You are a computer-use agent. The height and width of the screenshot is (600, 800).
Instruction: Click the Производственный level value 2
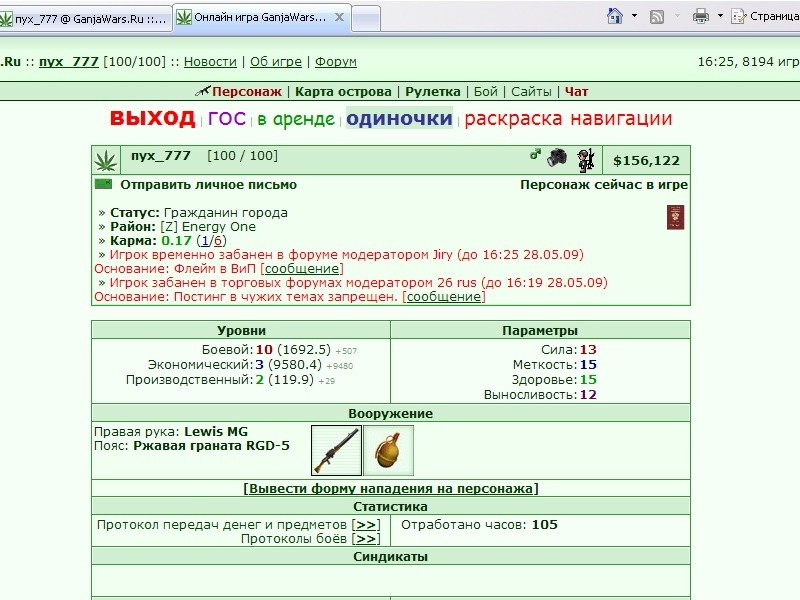[x=260, y=380]
